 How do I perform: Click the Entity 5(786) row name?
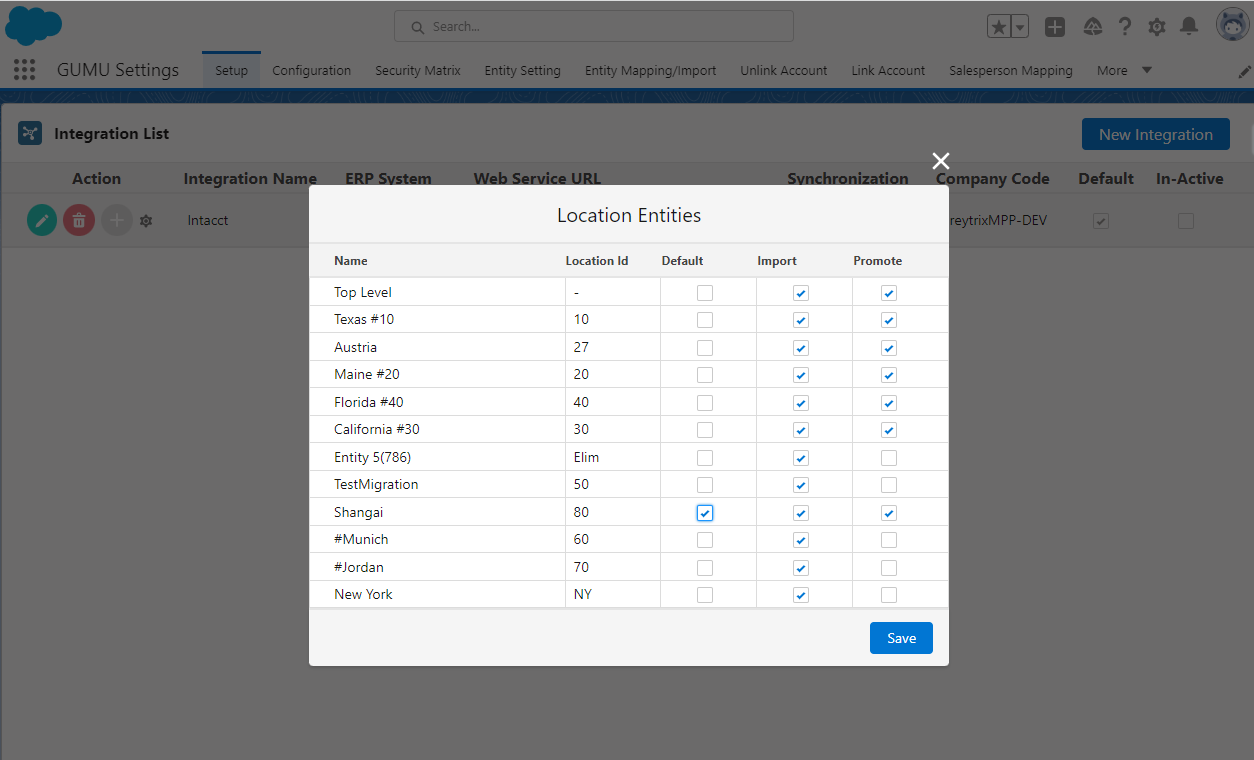372,457
